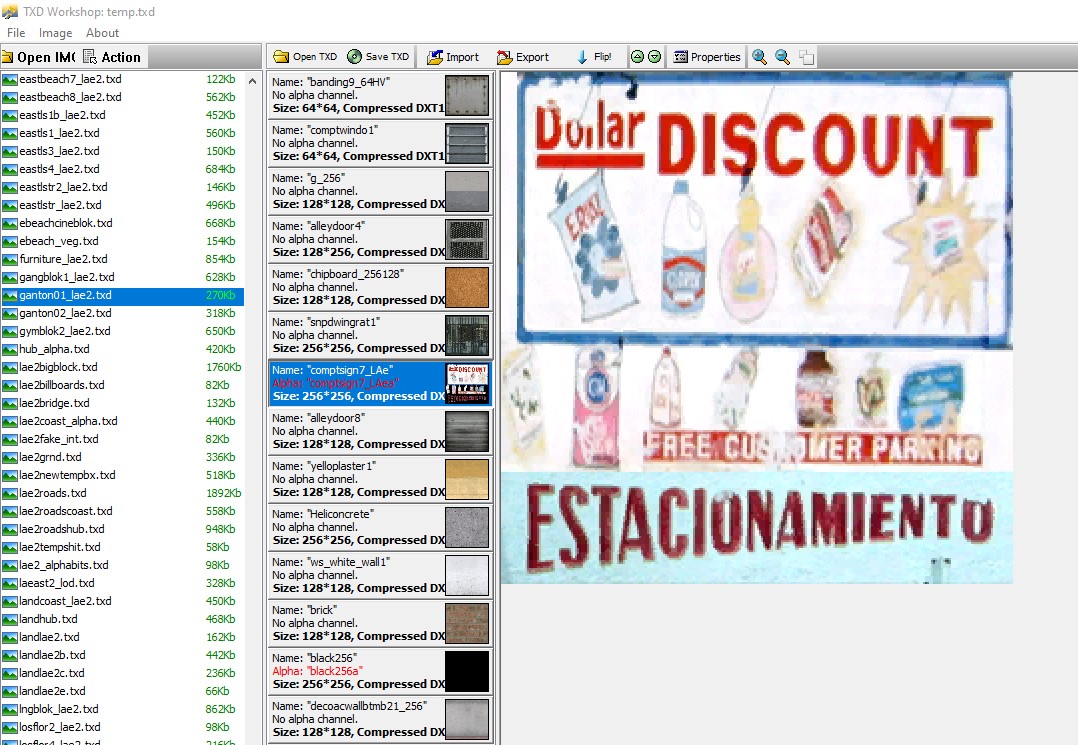Select hub_alpha.txd file
Screen dimensions: 1078x745
[x=122, y=348]
